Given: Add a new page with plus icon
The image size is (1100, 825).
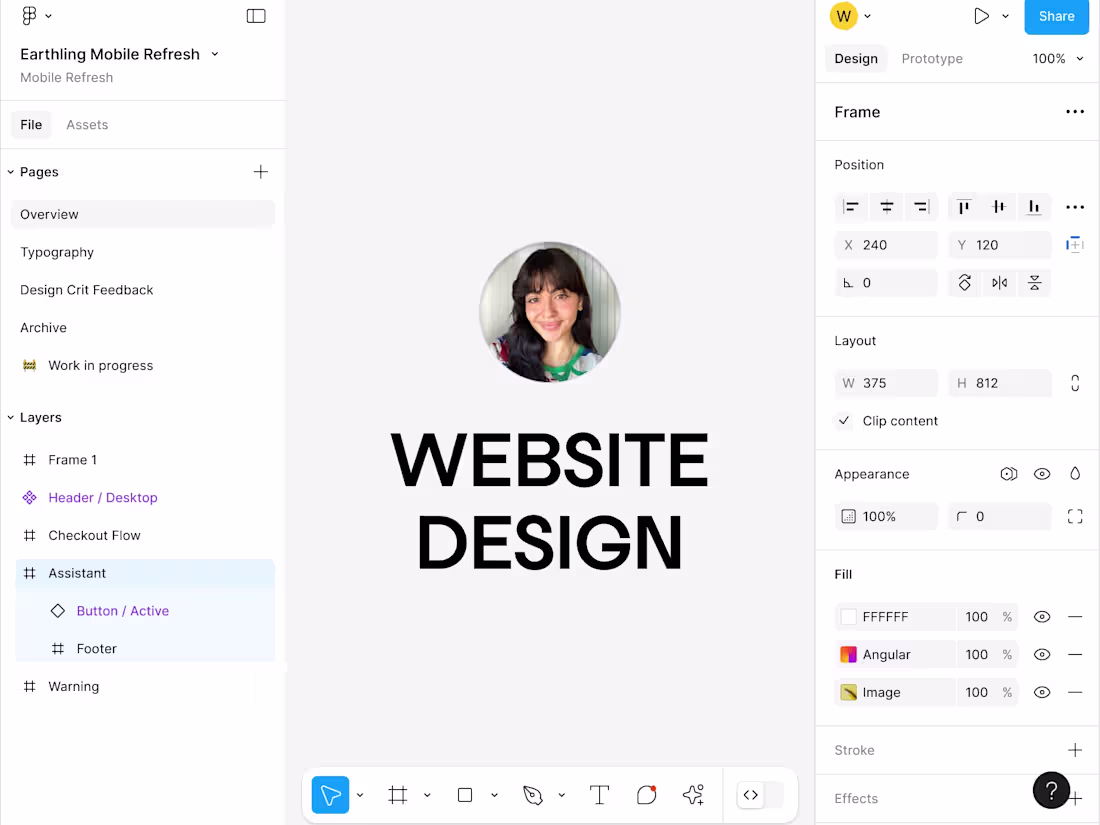Looking at the screenshot, I should coord(260,172).
